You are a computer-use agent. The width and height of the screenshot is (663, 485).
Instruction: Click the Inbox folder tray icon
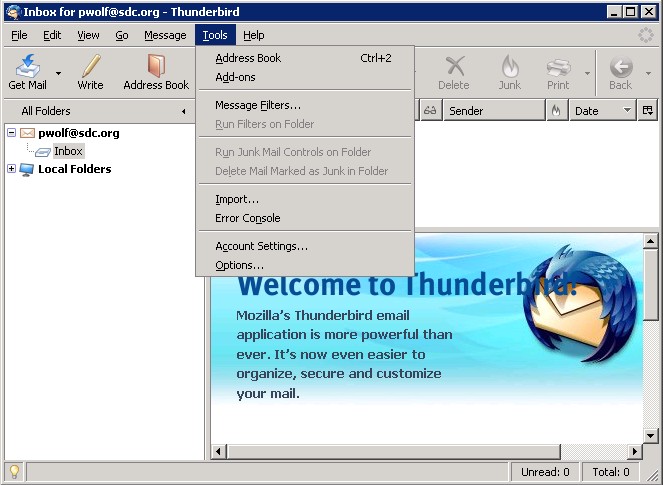[43, 152]
